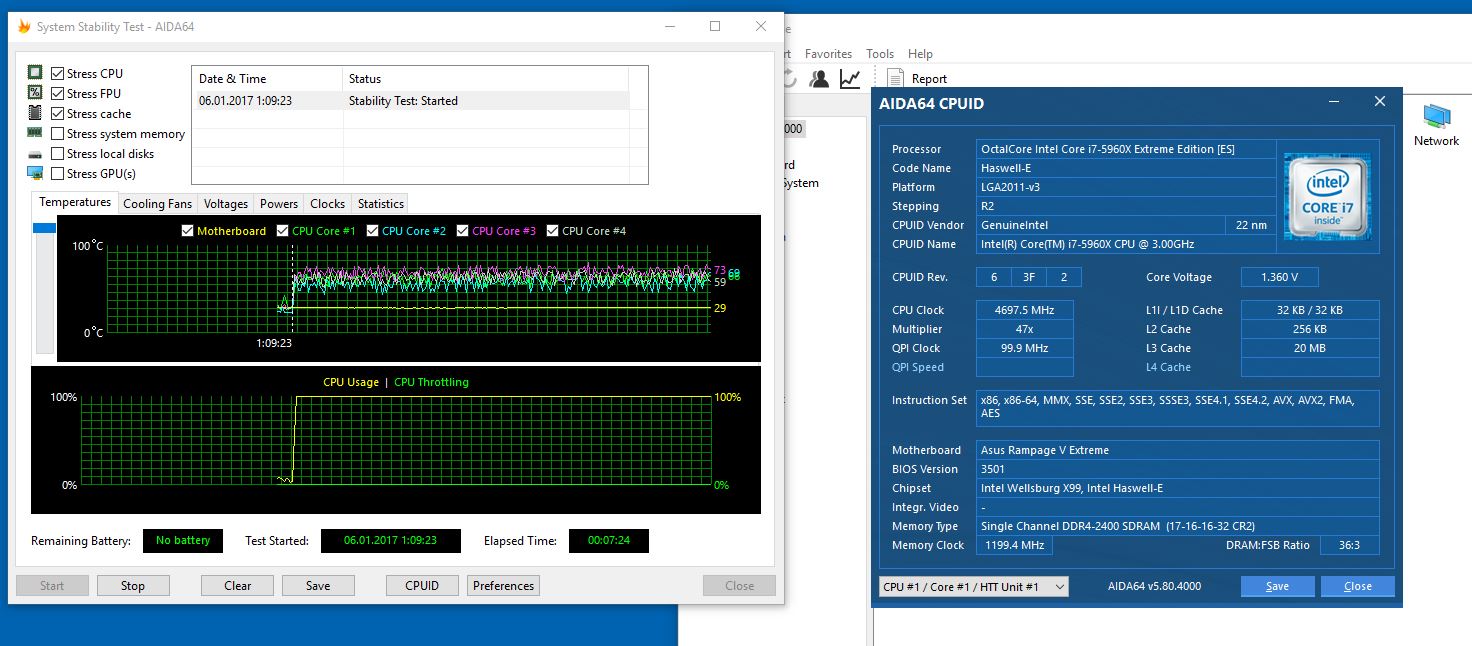Click the monitor icon beside Stress GPU(s)
1472x646 pixels.
[x=35, y=173]
